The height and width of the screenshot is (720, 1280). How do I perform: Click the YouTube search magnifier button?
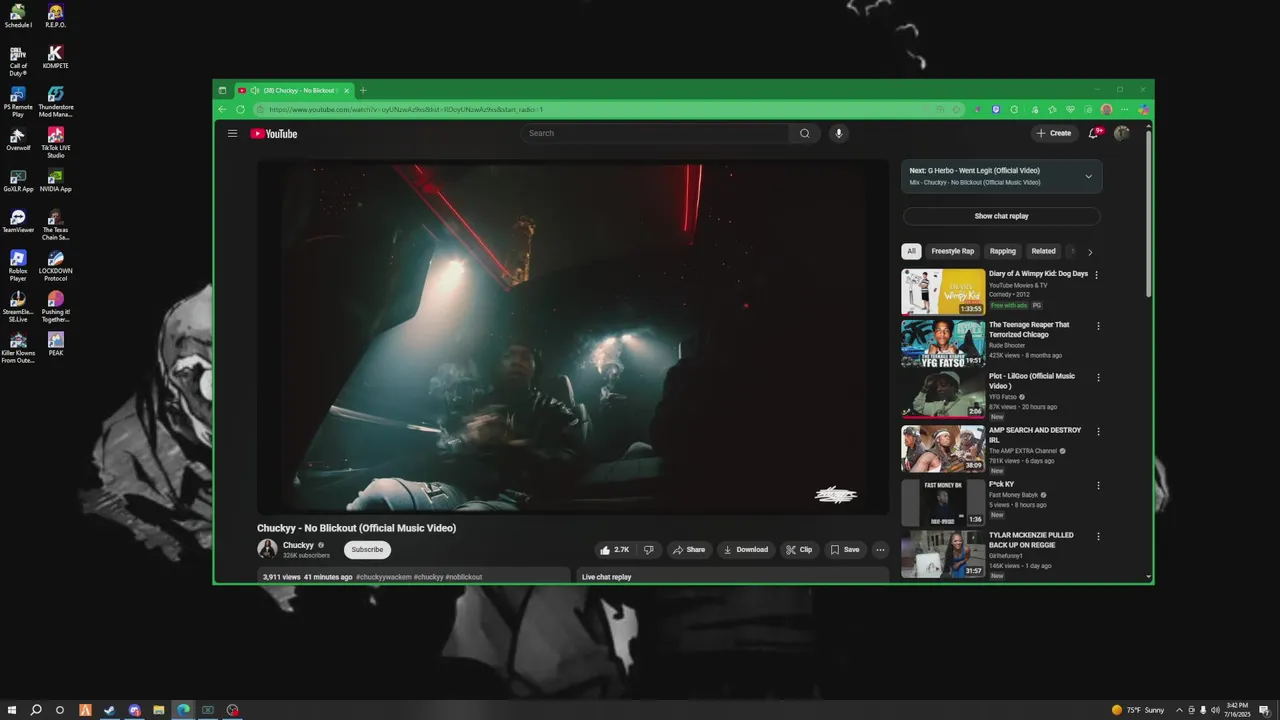click(x=804, y=133)
